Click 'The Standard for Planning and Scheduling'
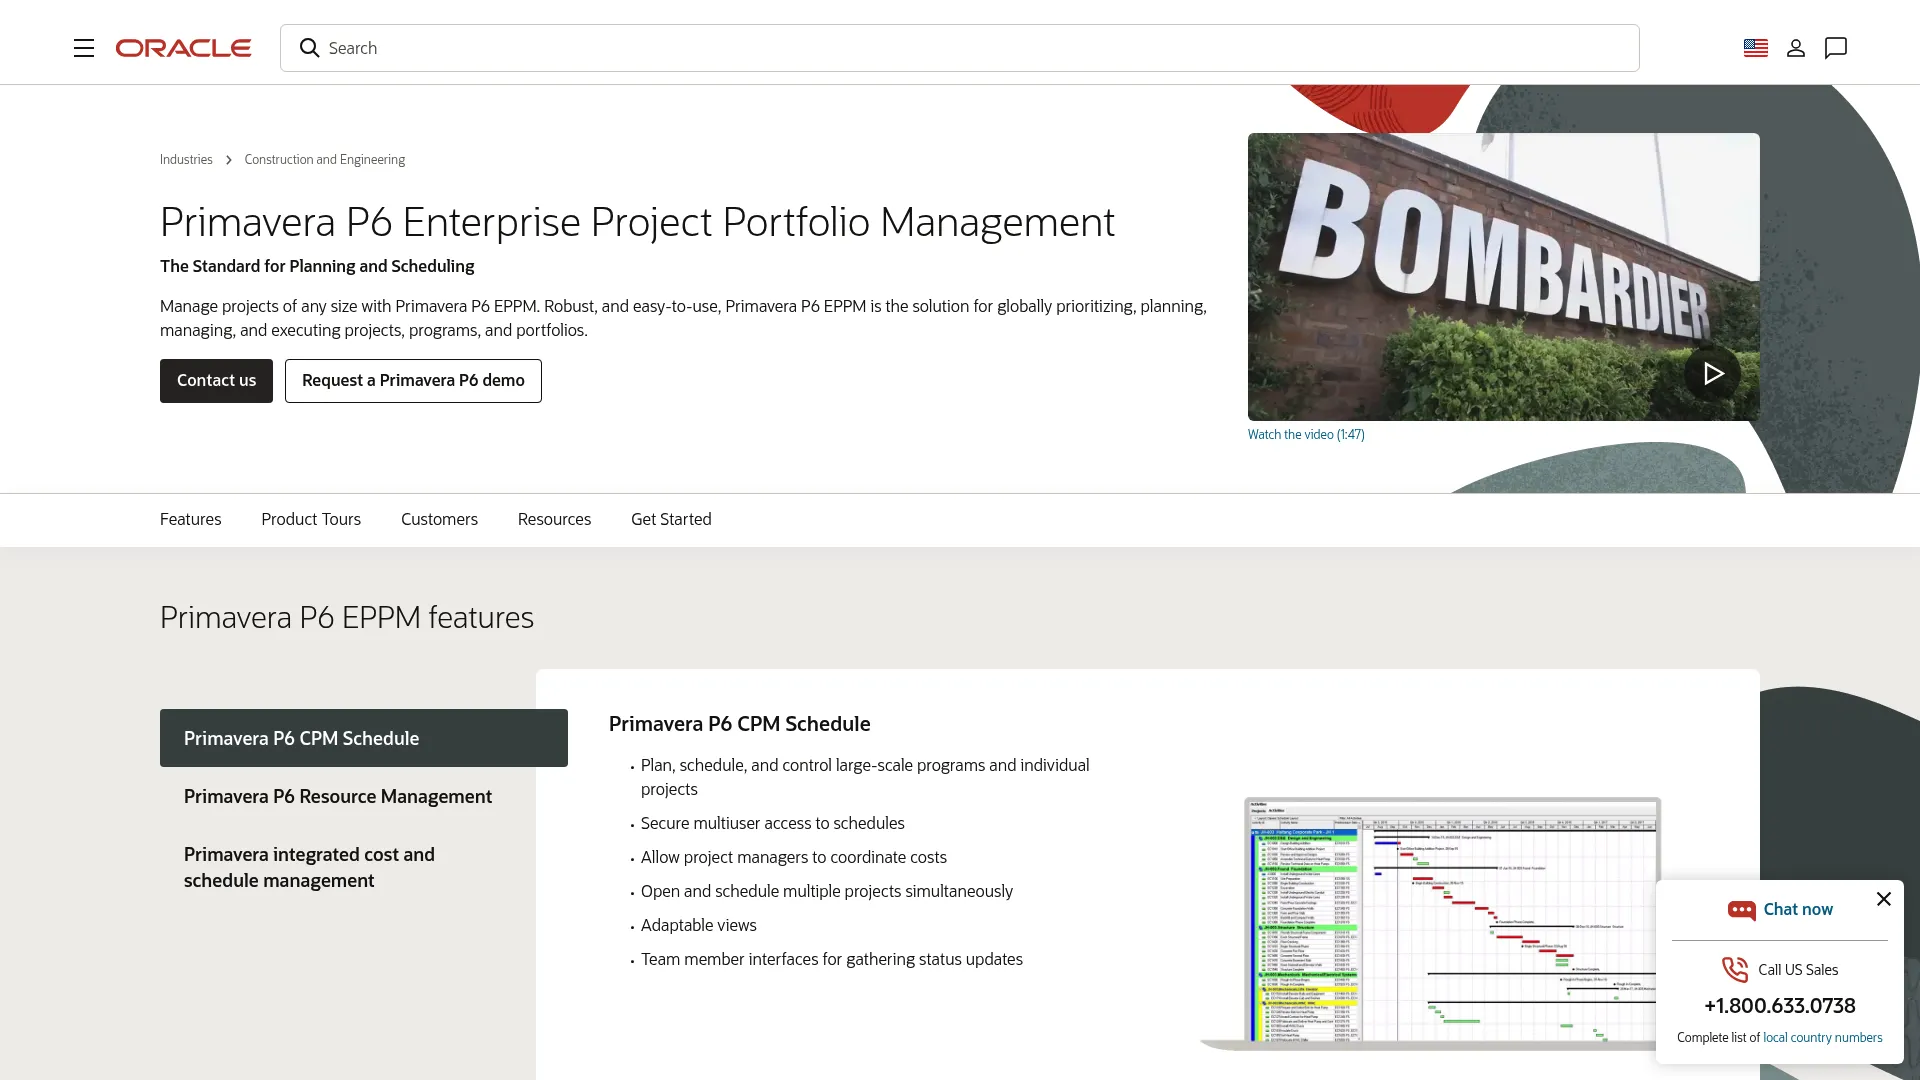Screen dimensions: 1920x1080 click(317, 266)
